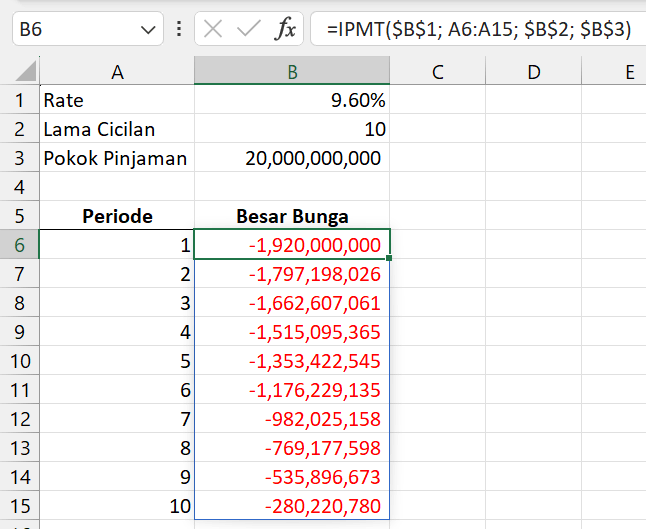Select row 15 header
The image size is (646, 529).
coord(19,506)
